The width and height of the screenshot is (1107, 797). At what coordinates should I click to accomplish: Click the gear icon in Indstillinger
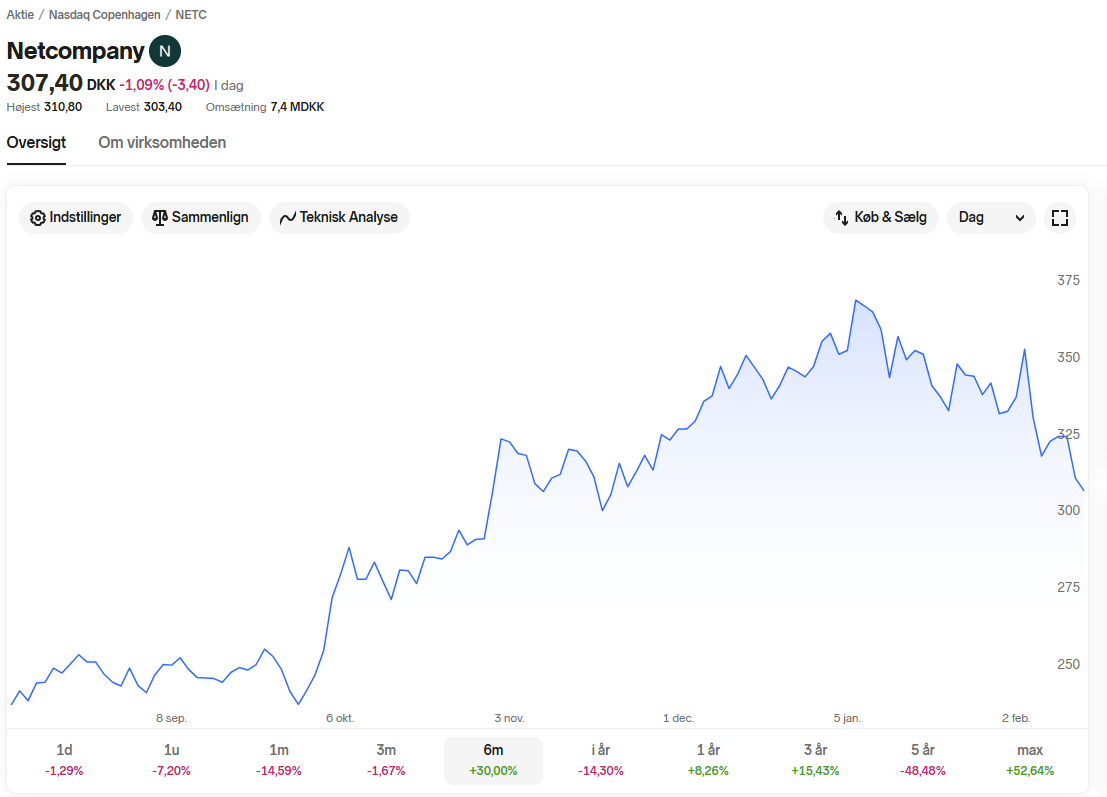[37, 218]
